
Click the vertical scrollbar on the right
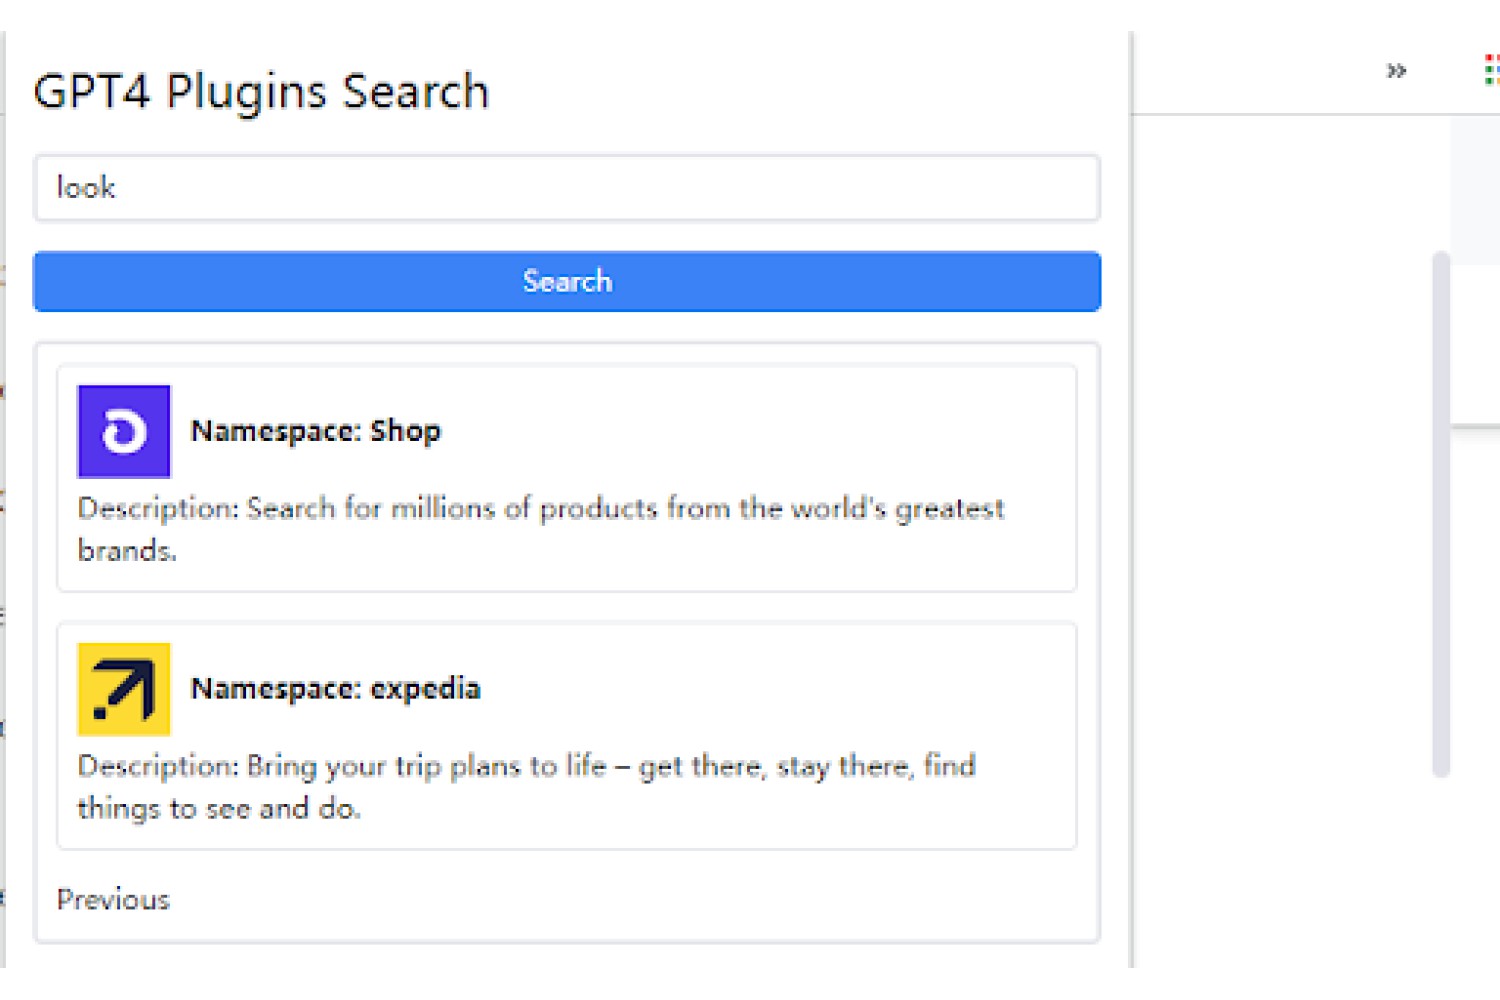pyautogui.click(x=1441, y=514)
